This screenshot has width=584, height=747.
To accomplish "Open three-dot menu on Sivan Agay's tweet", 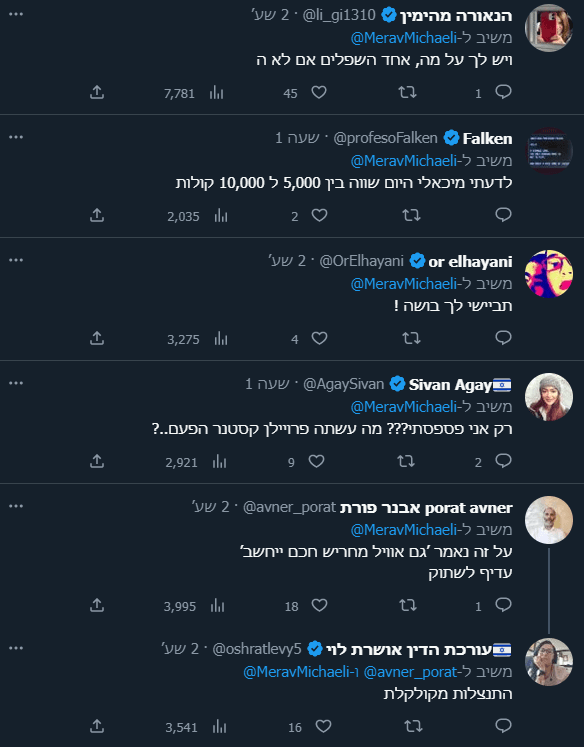I will [x=16, y=383].
